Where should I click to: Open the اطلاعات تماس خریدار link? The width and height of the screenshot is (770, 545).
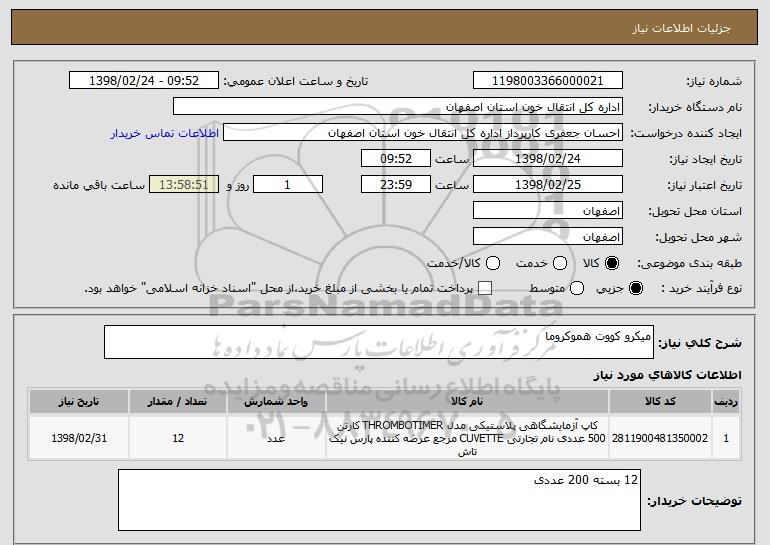(x=165, y=133)
